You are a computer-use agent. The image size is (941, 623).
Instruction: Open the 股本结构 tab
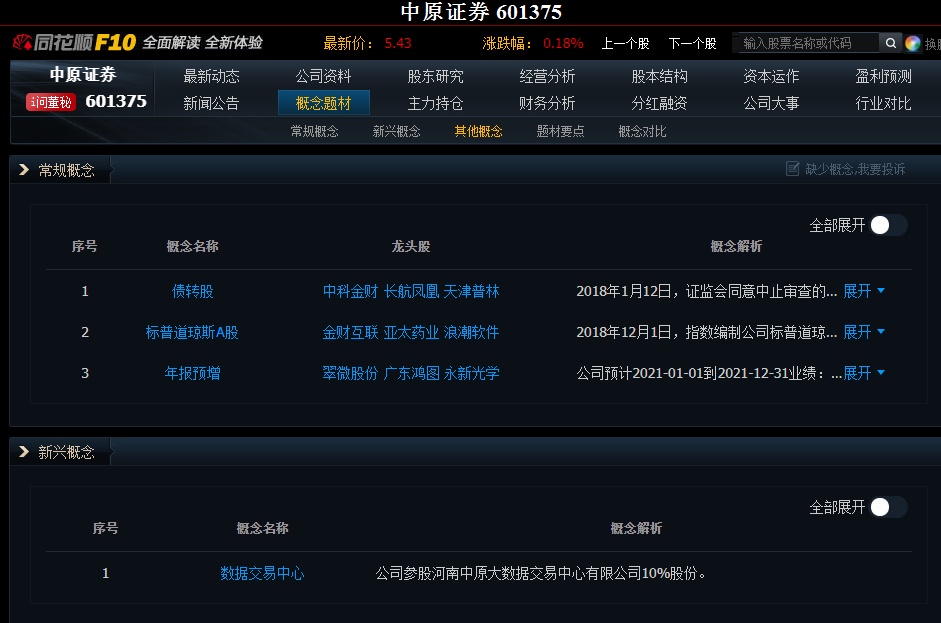tap(659, 76)
